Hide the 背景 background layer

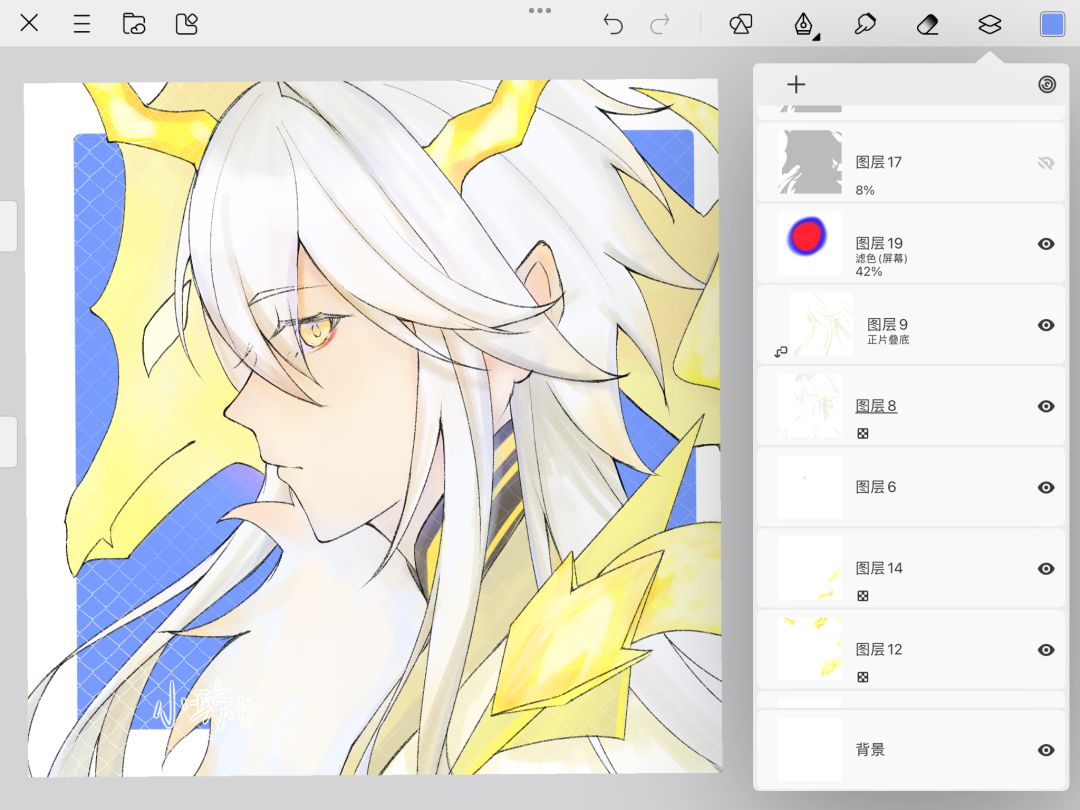(1046, 750)
